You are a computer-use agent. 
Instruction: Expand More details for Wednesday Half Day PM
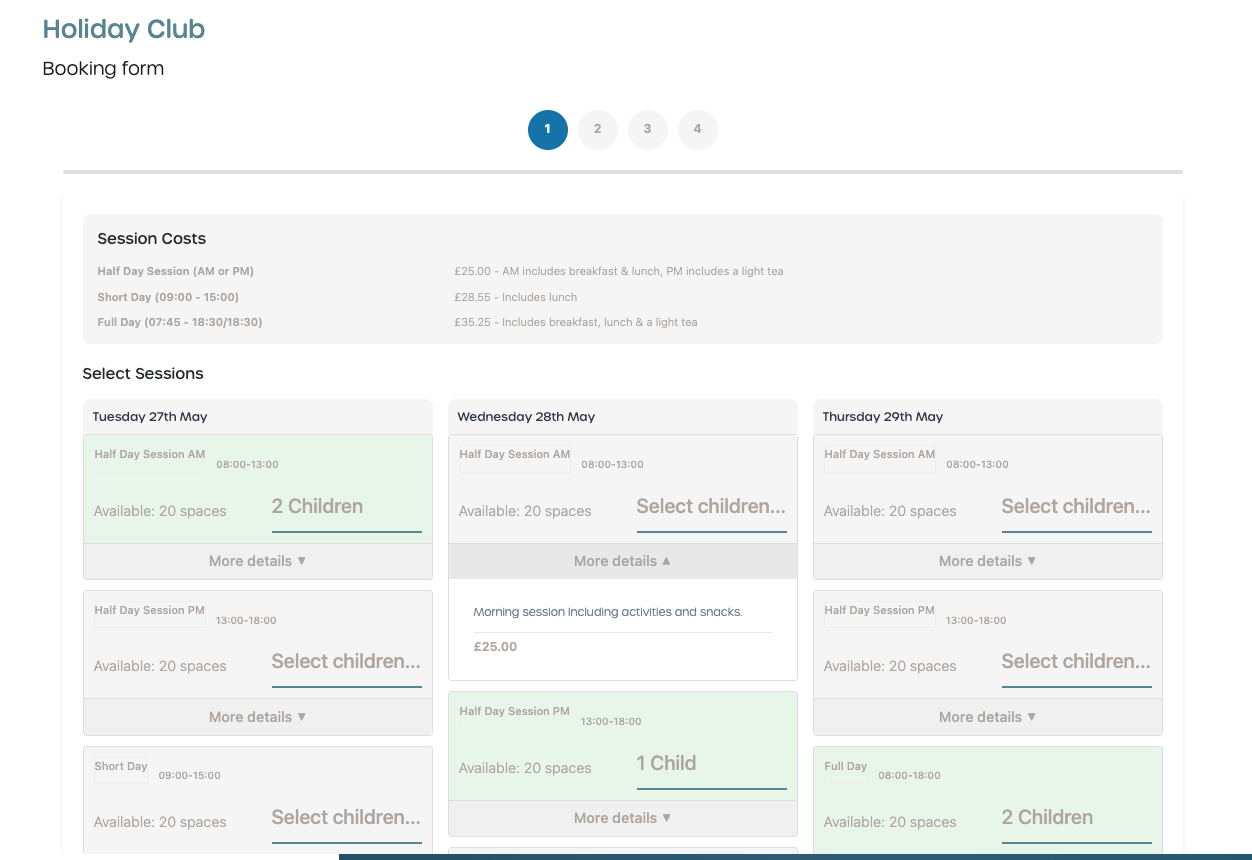click(623, 818)
